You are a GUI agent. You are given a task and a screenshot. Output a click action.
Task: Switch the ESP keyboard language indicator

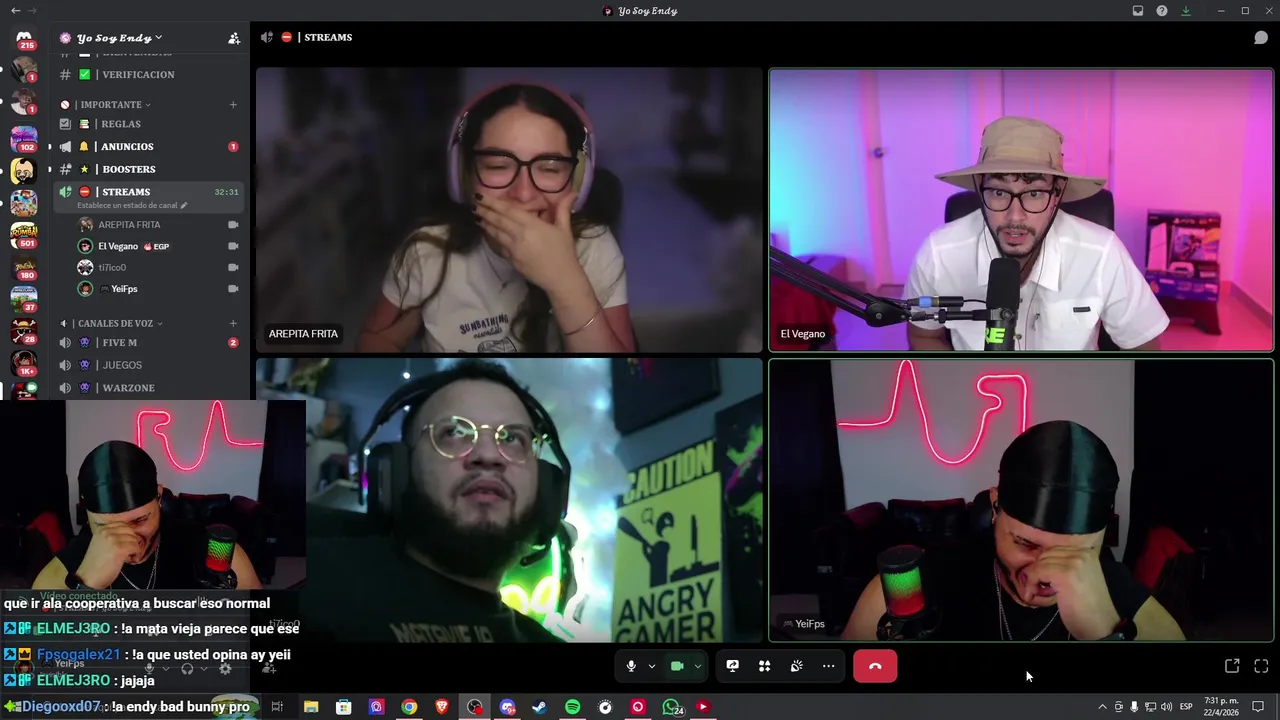coord(1186,707)
